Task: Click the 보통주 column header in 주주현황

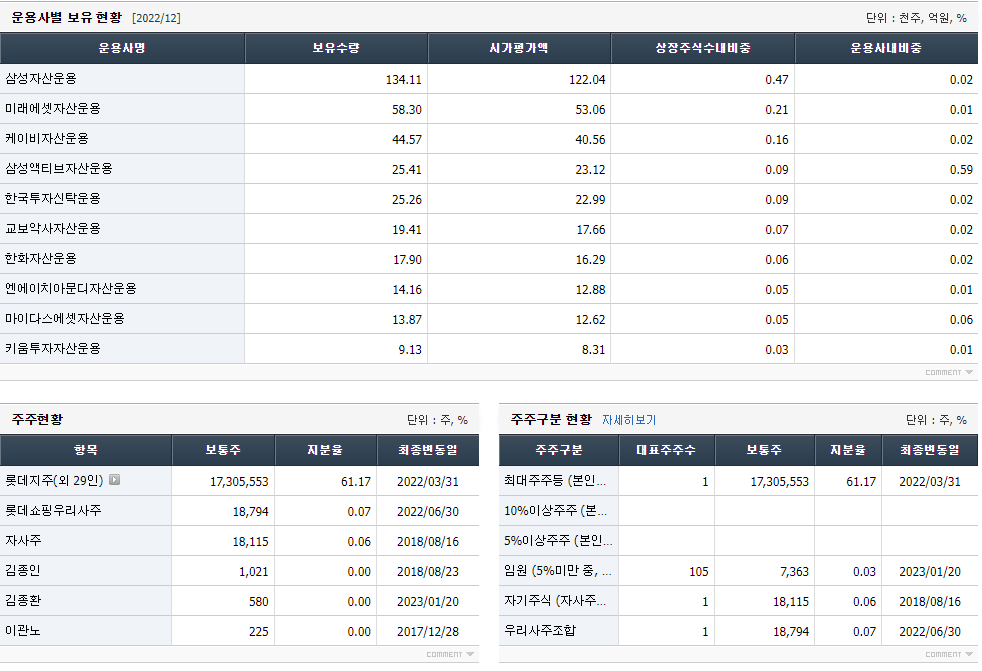Action: tap(223, 450)
